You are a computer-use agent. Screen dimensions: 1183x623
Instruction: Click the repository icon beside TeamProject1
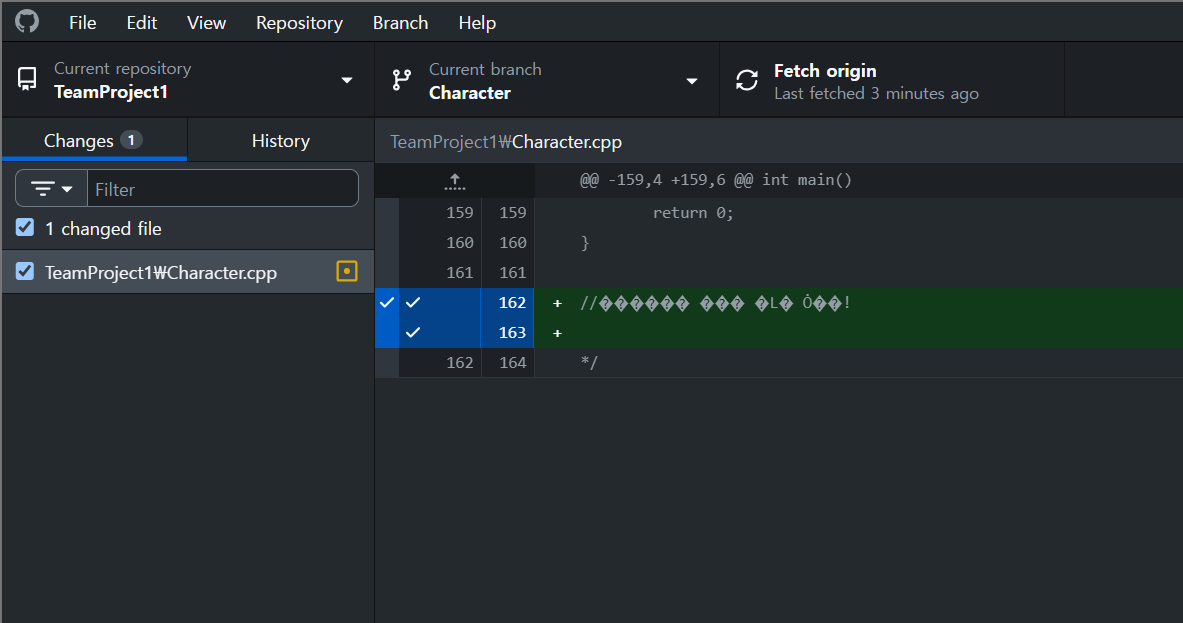[x=27, y=79]
